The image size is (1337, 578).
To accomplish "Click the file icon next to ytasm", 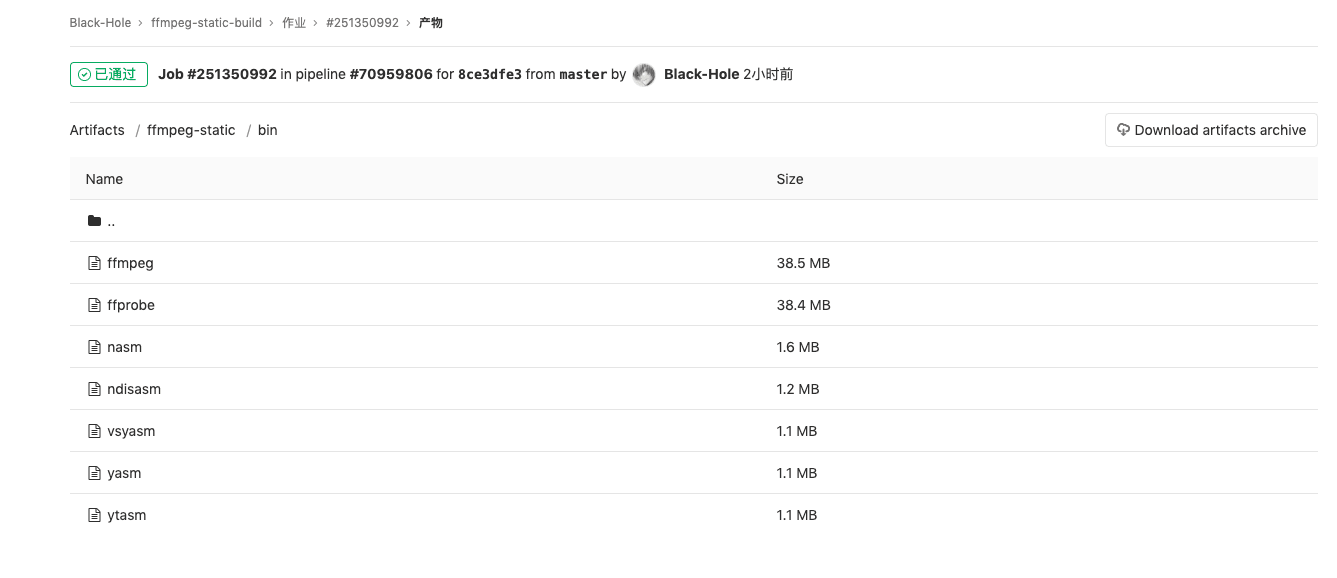I will tap(95, 515).
